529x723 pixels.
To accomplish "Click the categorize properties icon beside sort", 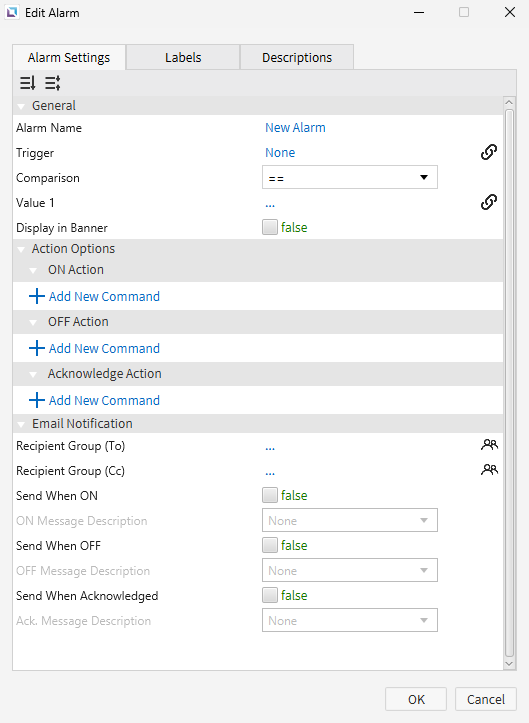I will click(x=53, y=83).
